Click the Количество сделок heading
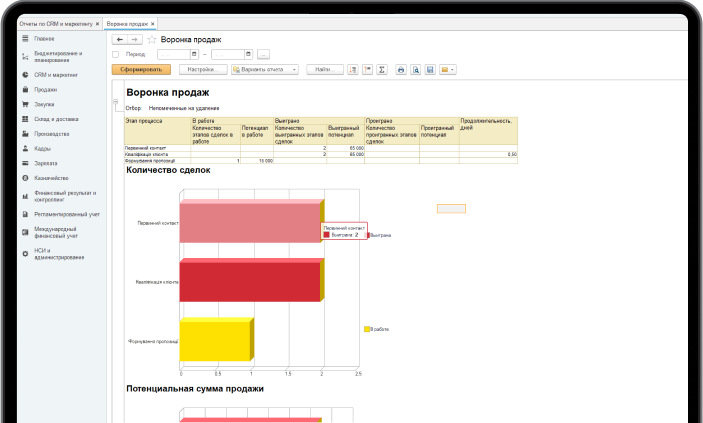The image size is (703, 423). point(168,170)
